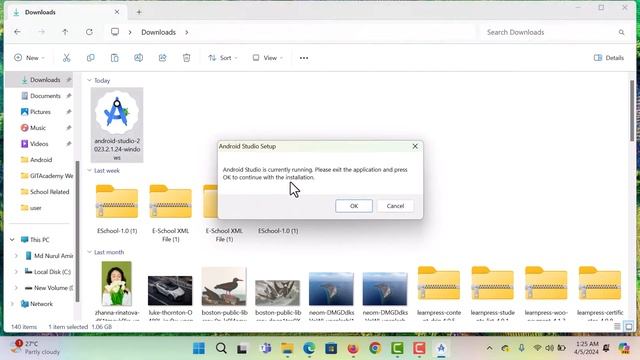640x360 pixels.
Task: Click the Delete trash icon
Action: 187,58
